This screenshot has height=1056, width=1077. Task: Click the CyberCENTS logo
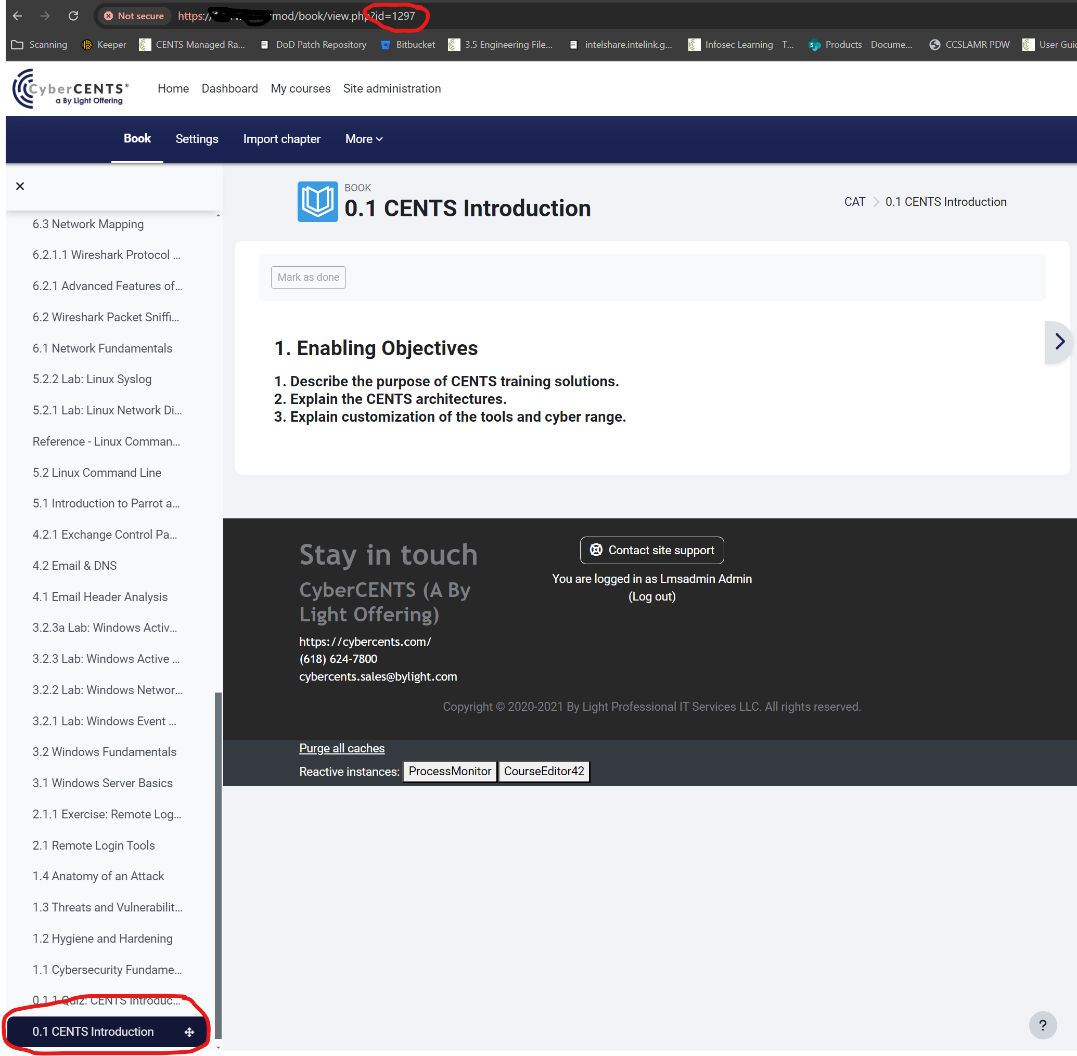[x=70, y=89]
